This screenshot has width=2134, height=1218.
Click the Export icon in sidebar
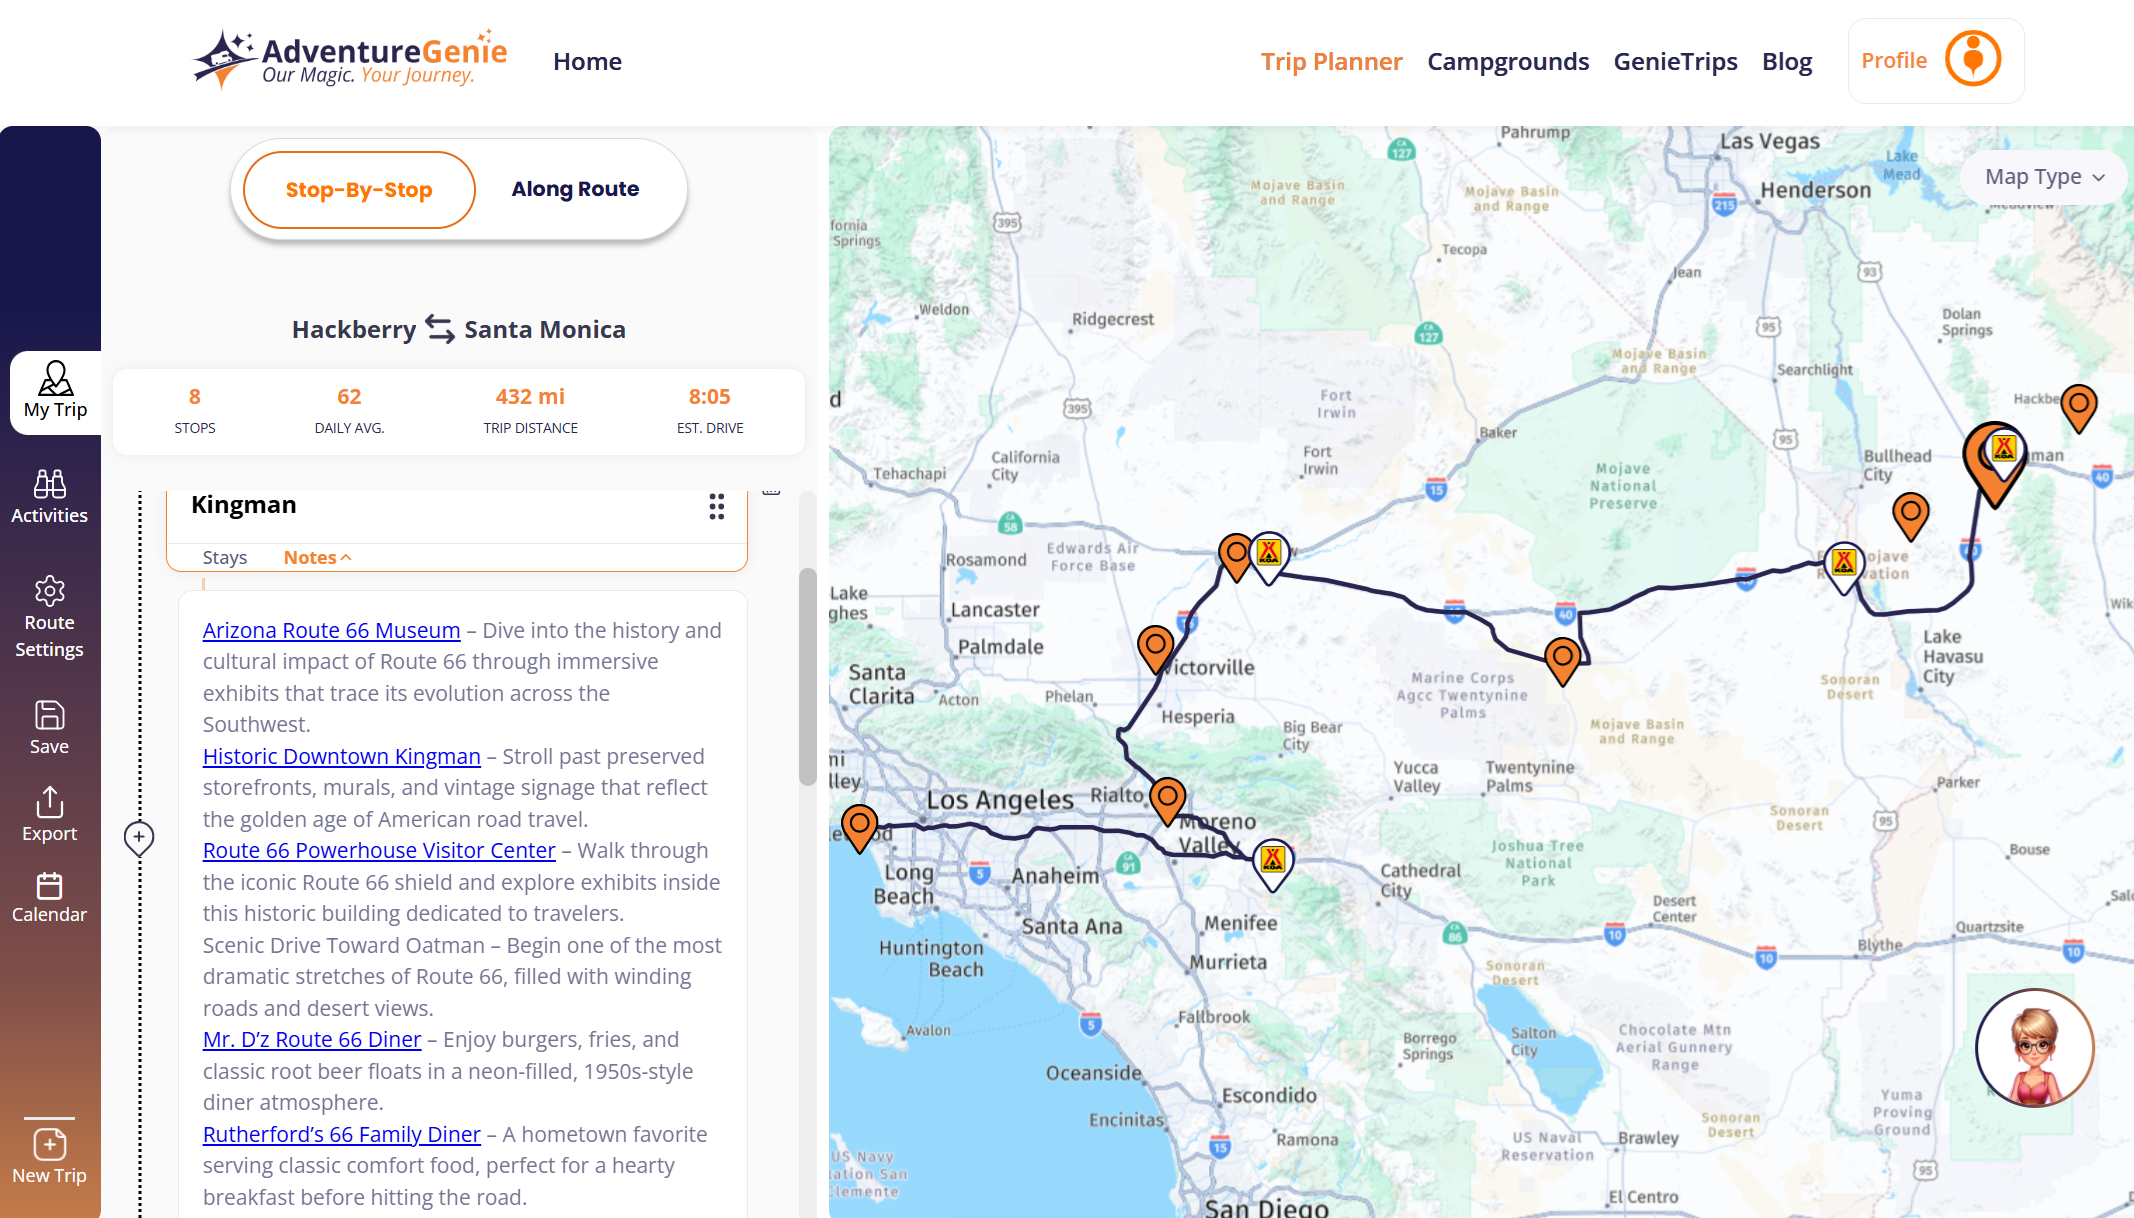(49, 814)
